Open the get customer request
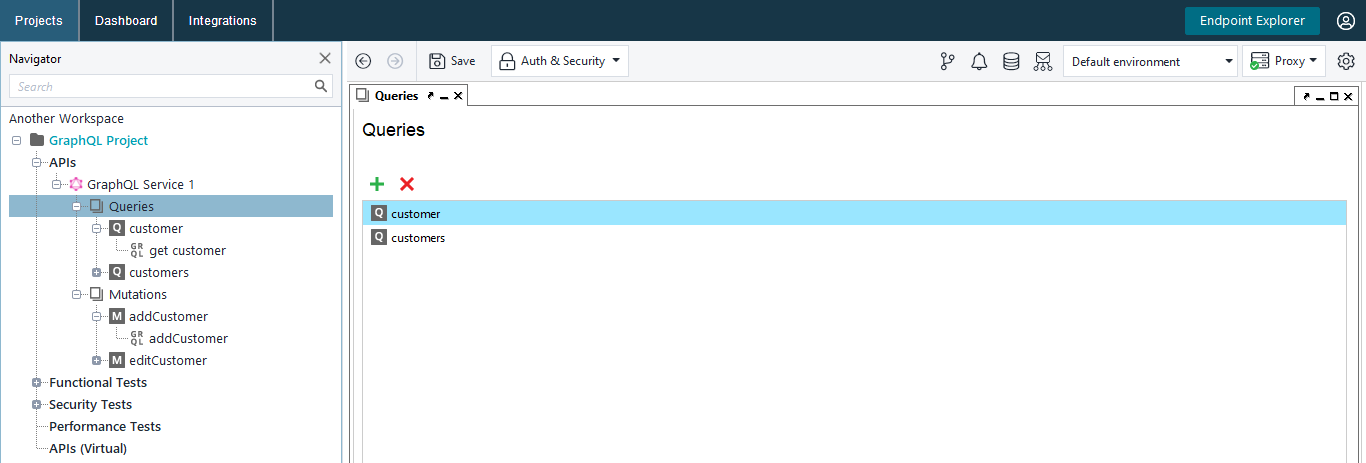 point(187,250)
